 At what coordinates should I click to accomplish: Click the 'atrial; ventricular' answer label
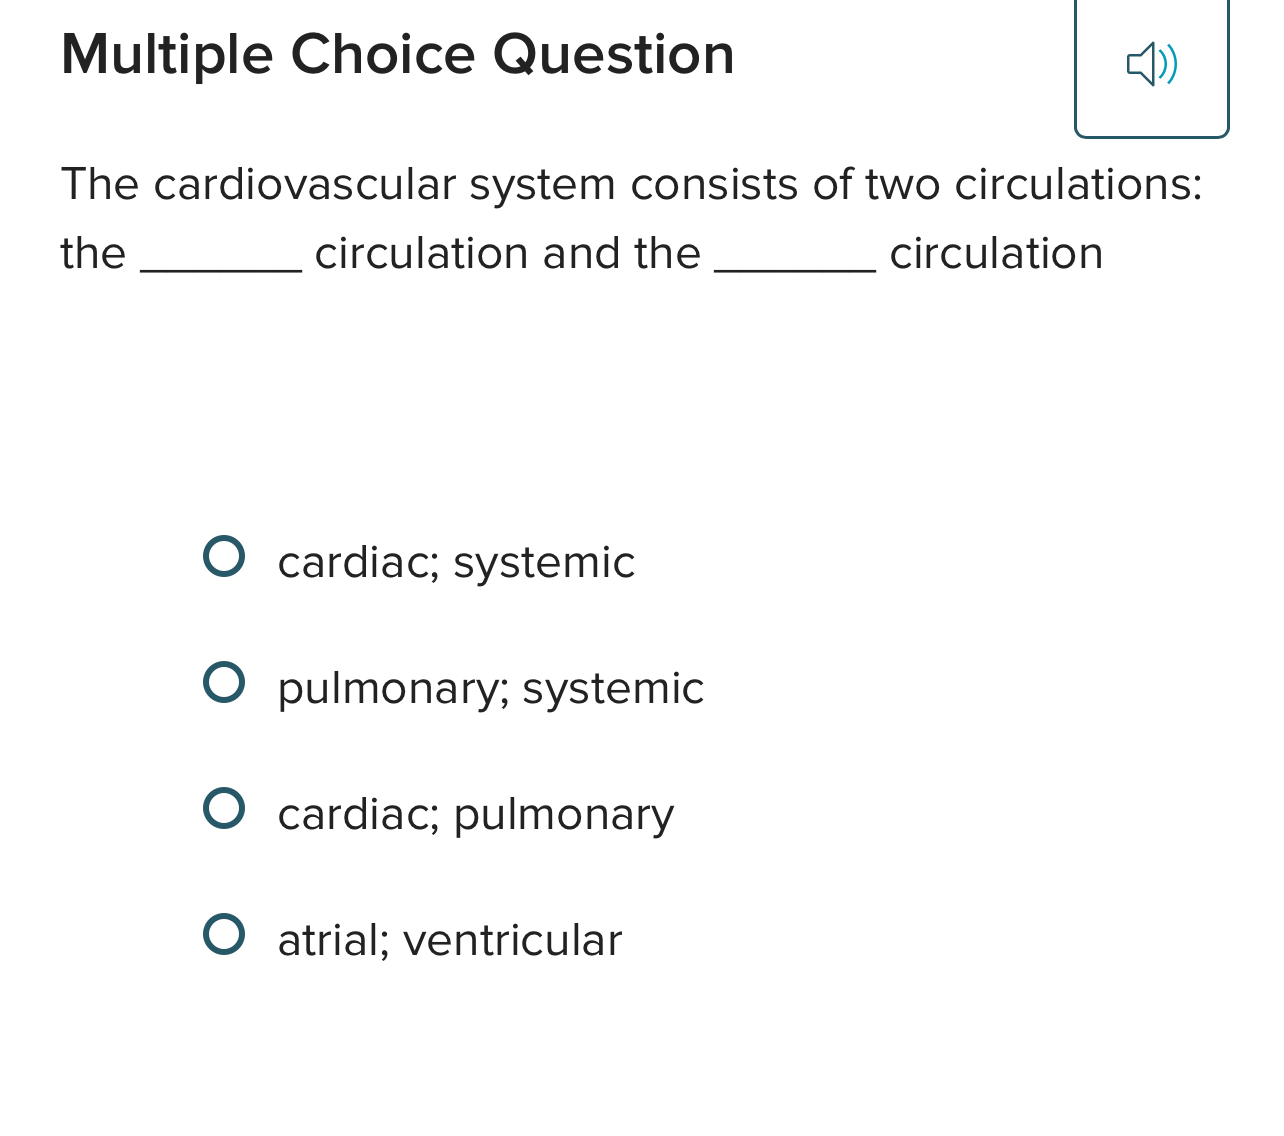click(x=449, y=940)
